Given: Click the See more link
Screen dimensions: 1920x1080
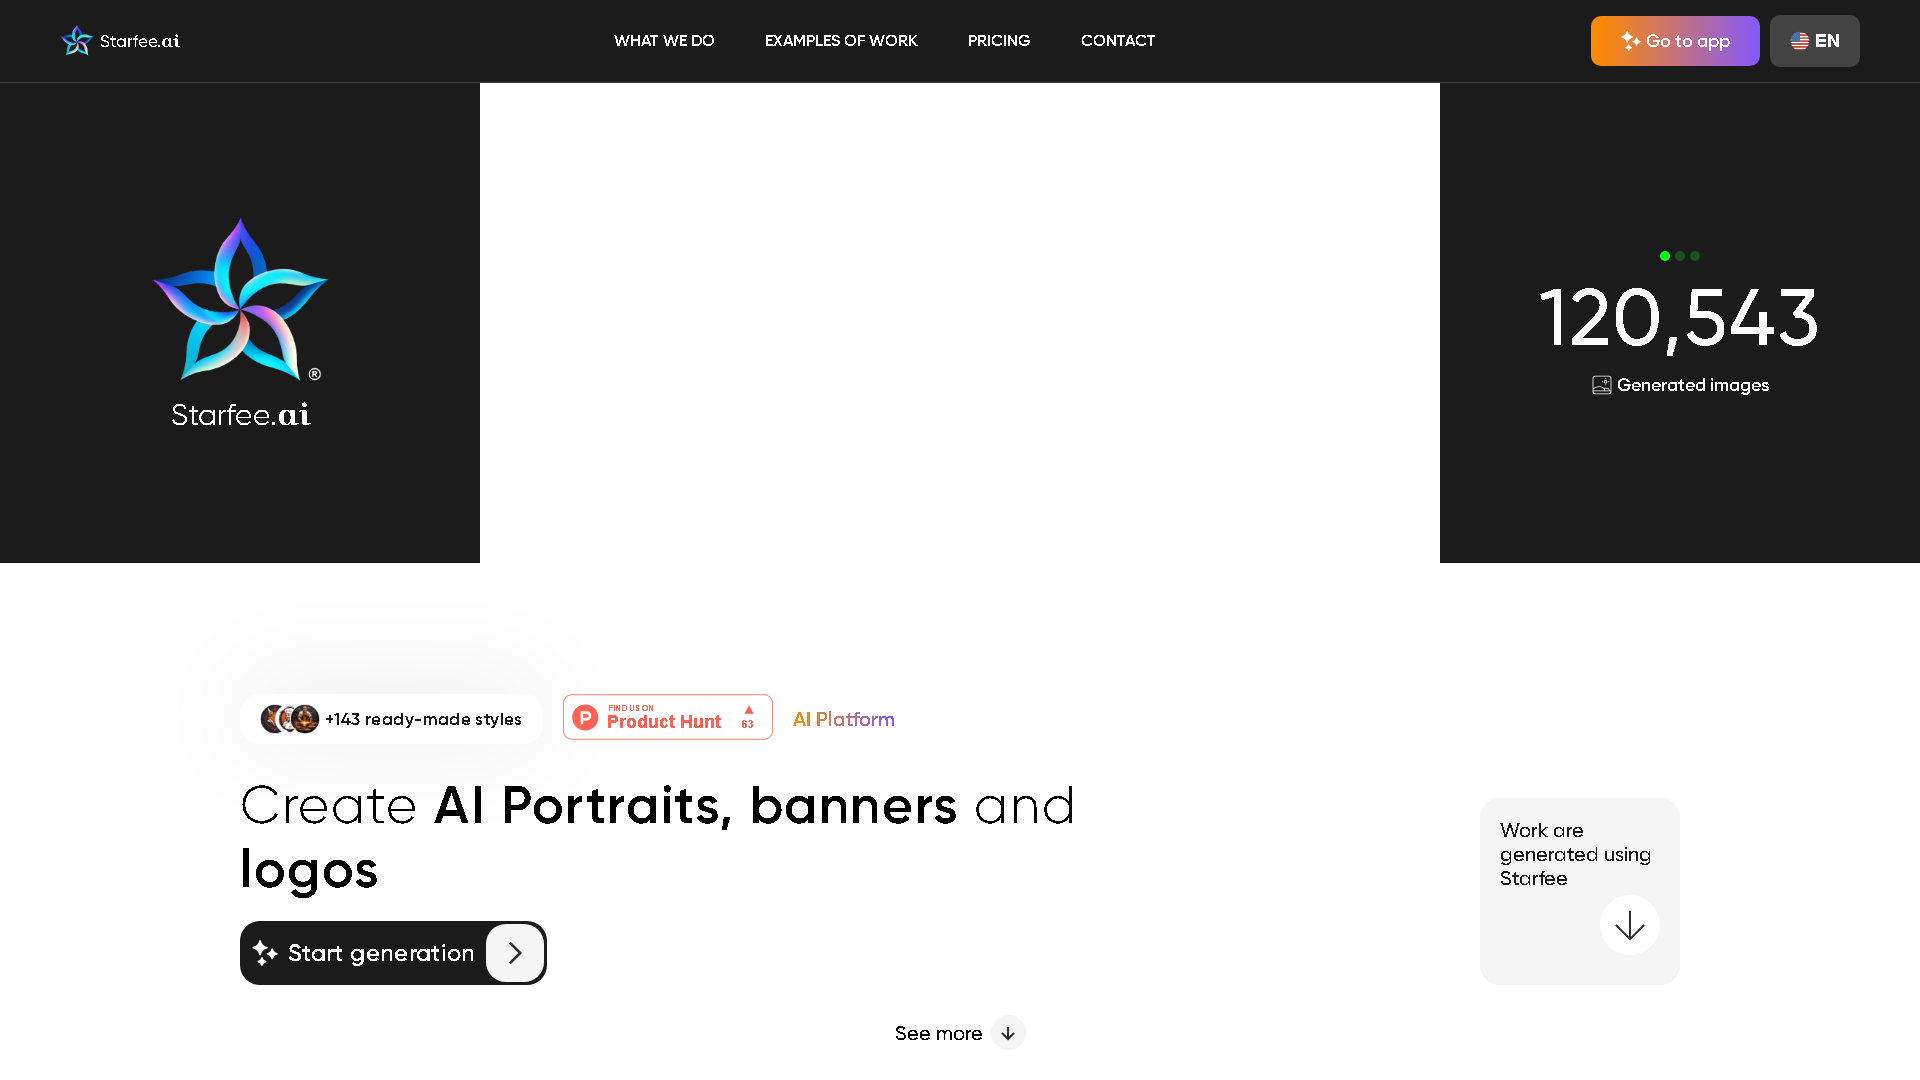Looking at the screenshot, I should tap(960, 1033).
